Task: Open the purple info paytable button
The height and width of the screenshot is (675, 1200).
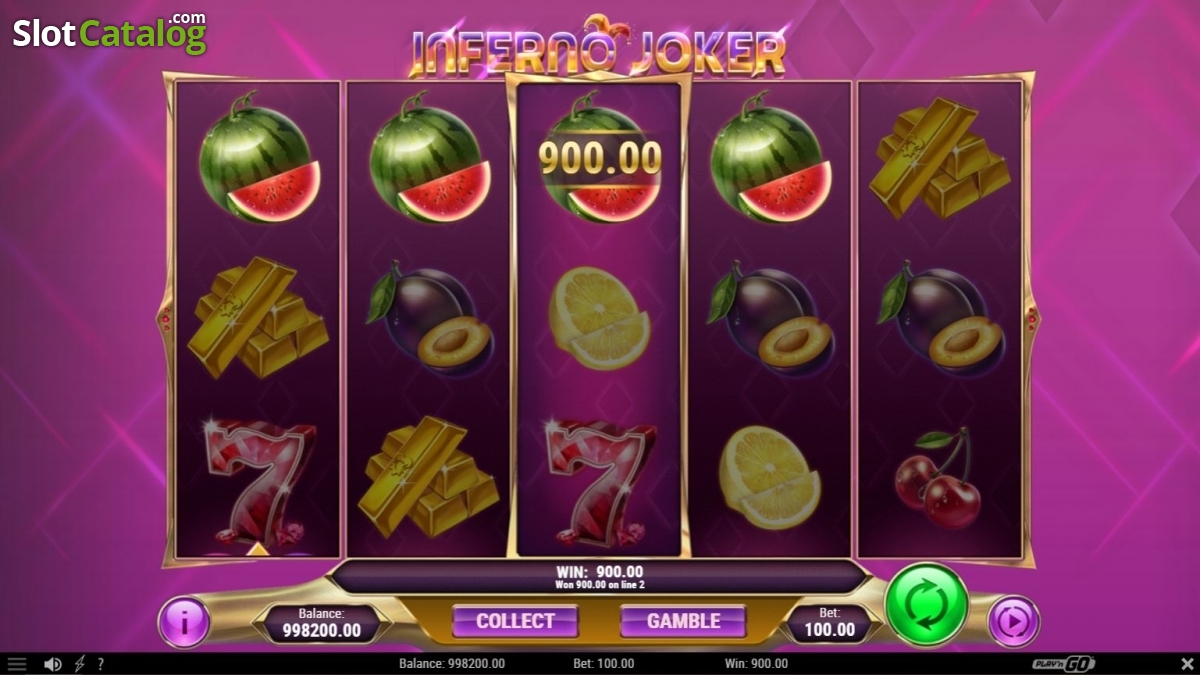Action: (x=185, y=621)
